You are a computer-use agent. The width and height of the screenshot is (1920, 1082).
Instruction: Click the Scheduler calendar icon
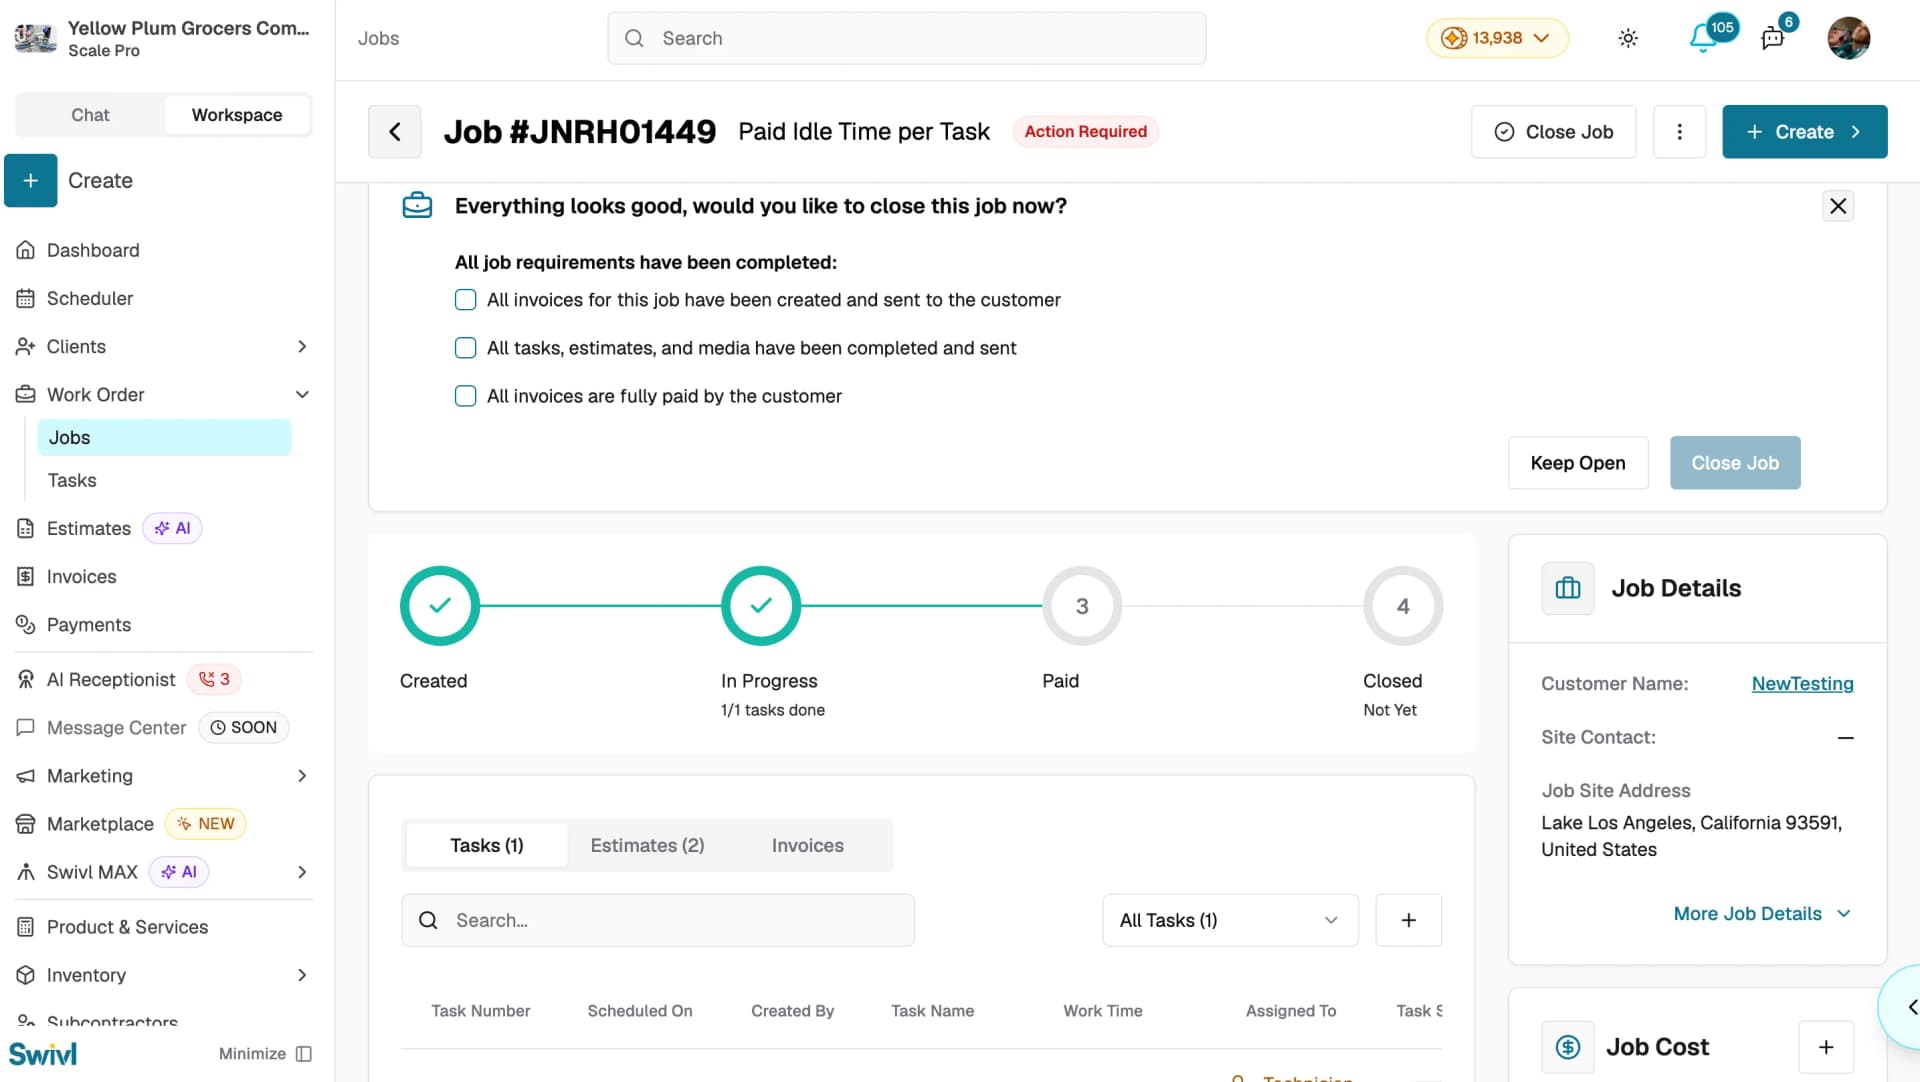(x=26, y=298)
